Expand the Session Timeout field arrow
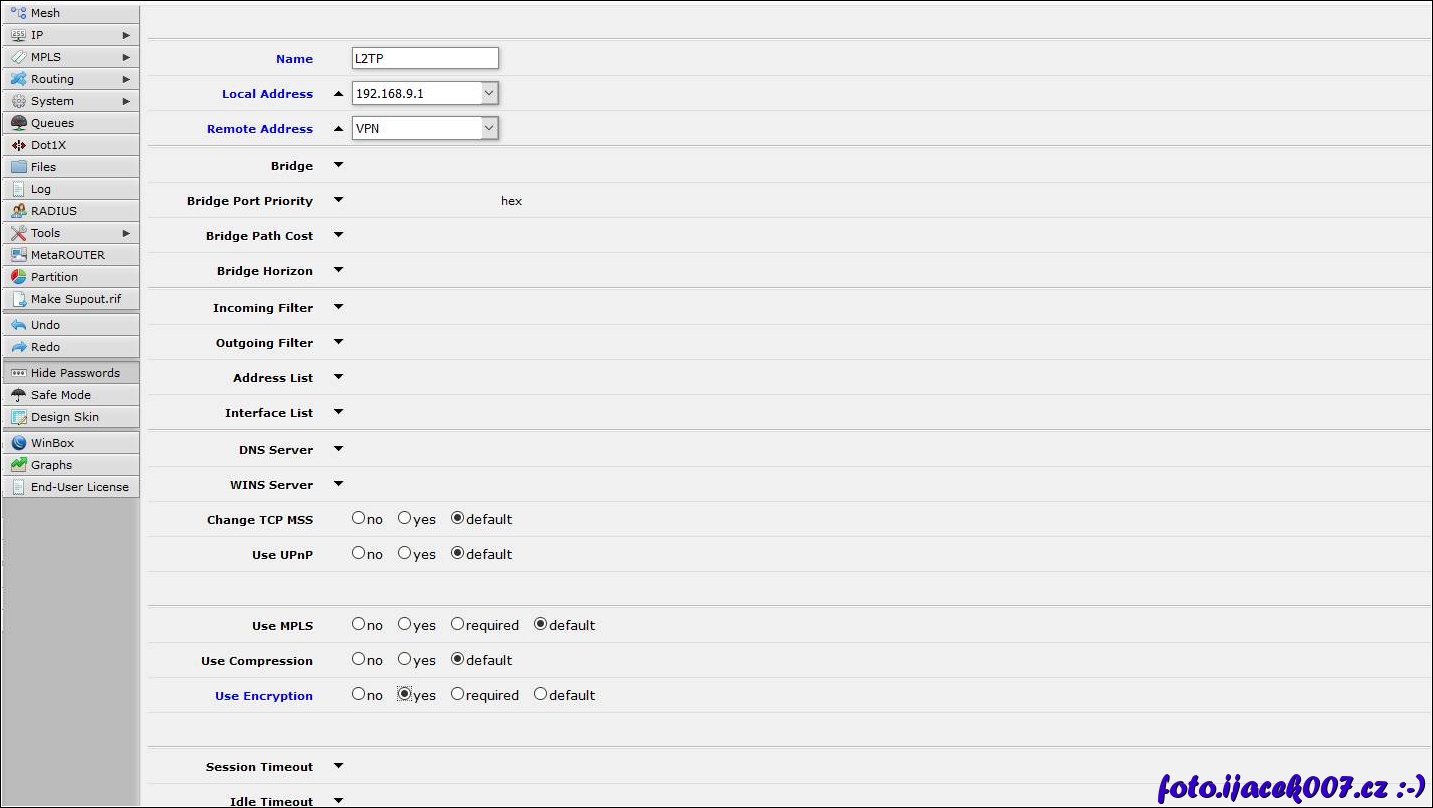 tap(338, 766)
